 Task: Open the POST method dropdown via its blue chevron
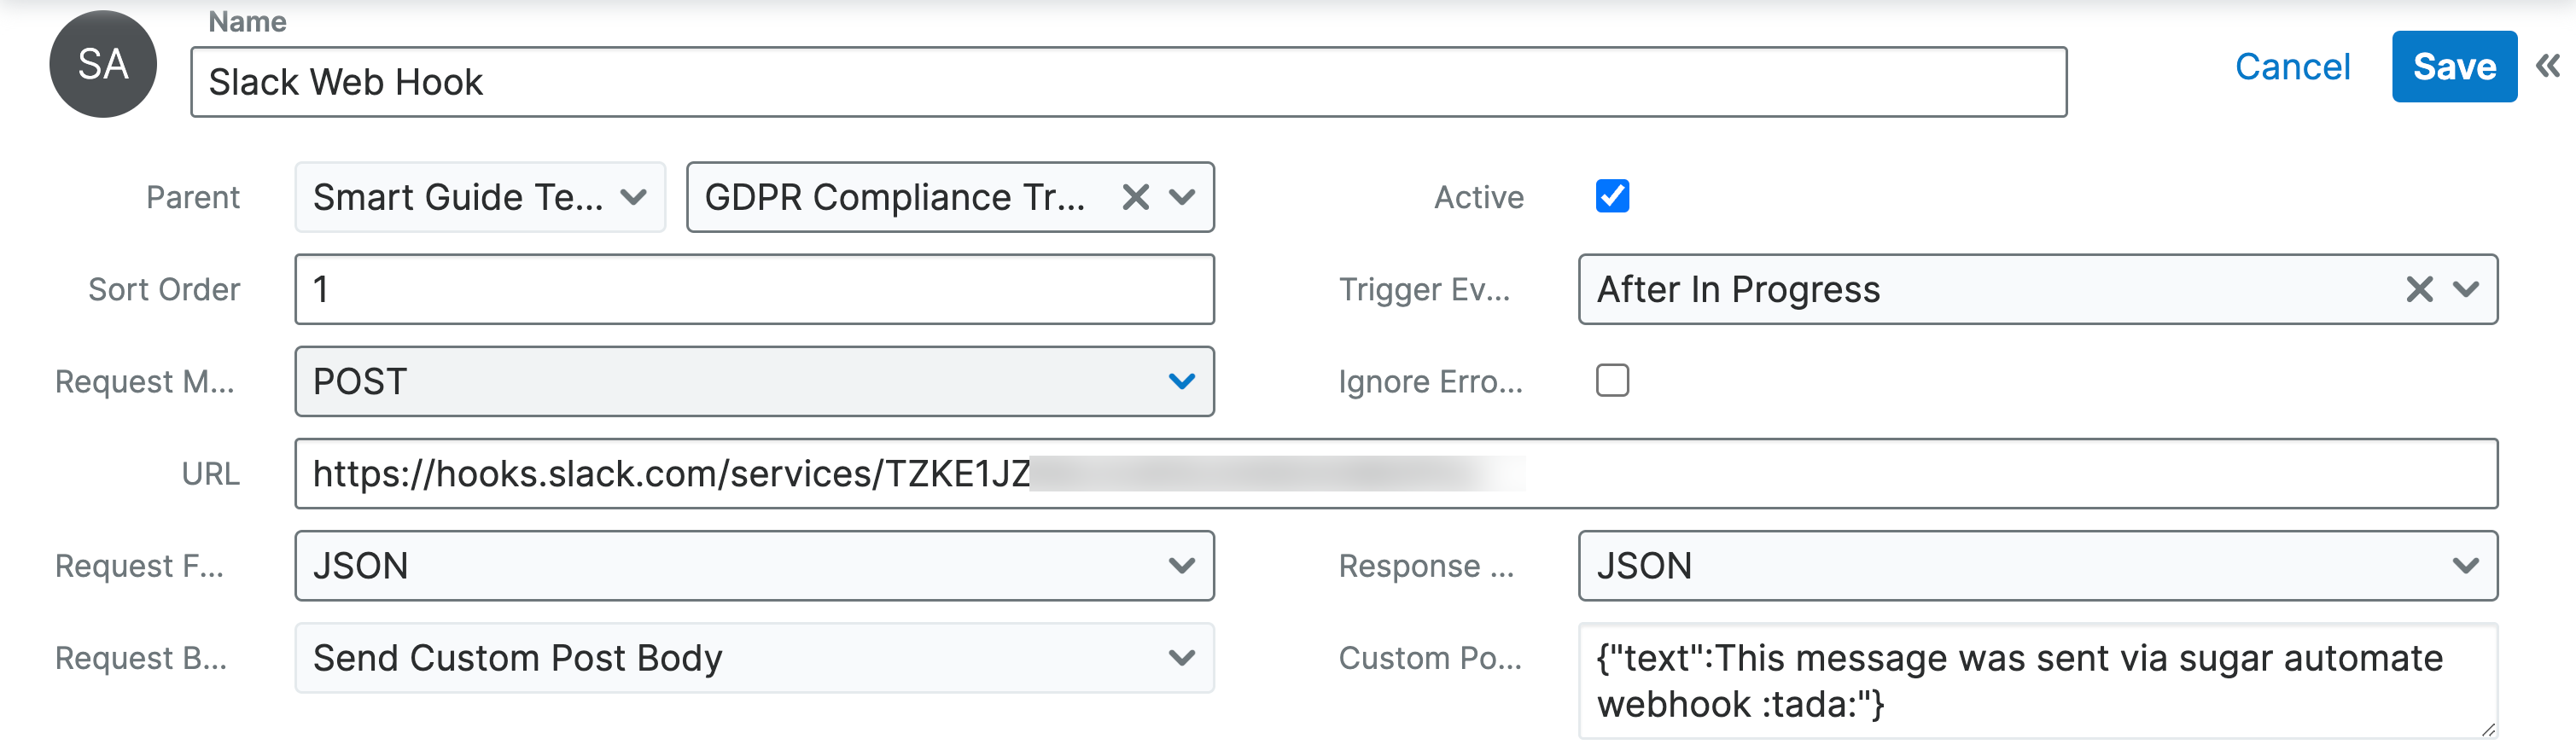coord(1184,381)
